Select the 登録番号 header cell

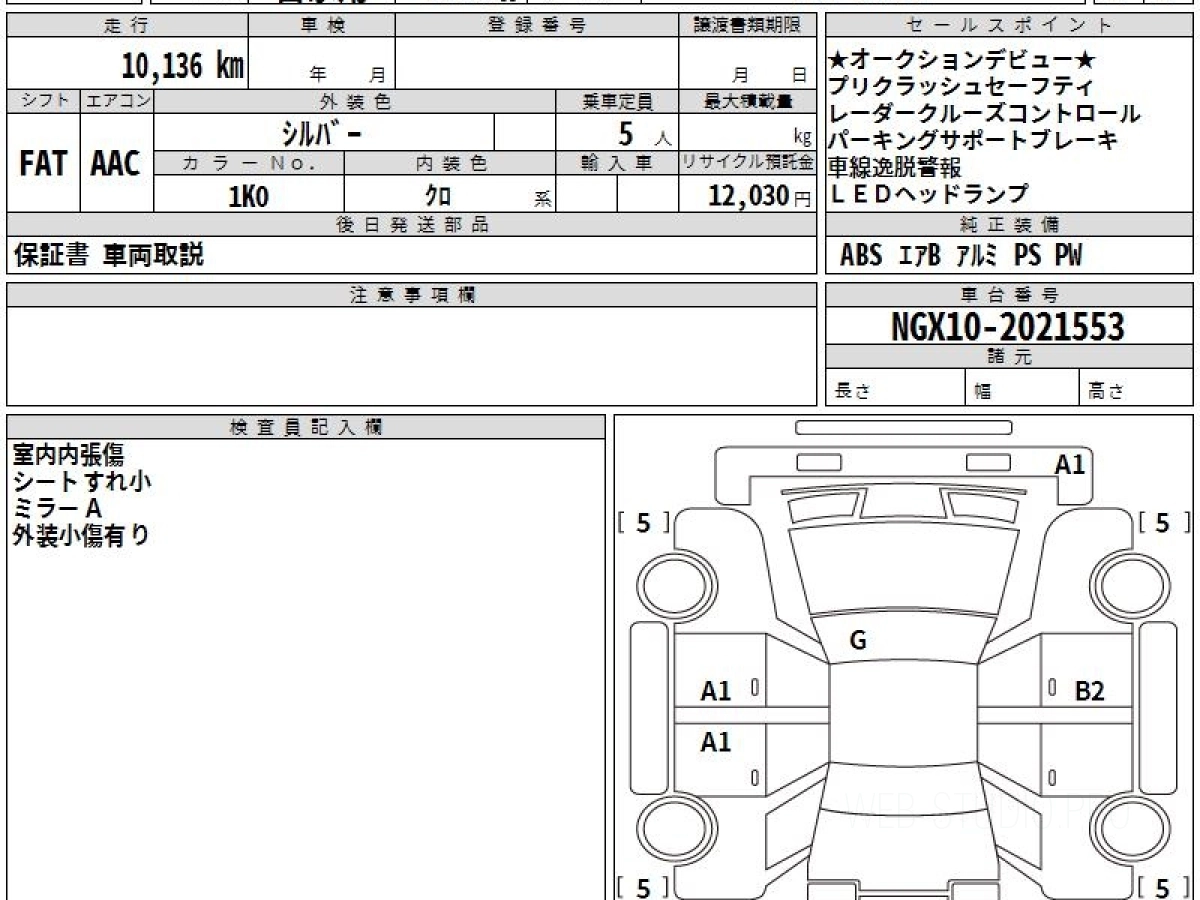tap(537, 26)
